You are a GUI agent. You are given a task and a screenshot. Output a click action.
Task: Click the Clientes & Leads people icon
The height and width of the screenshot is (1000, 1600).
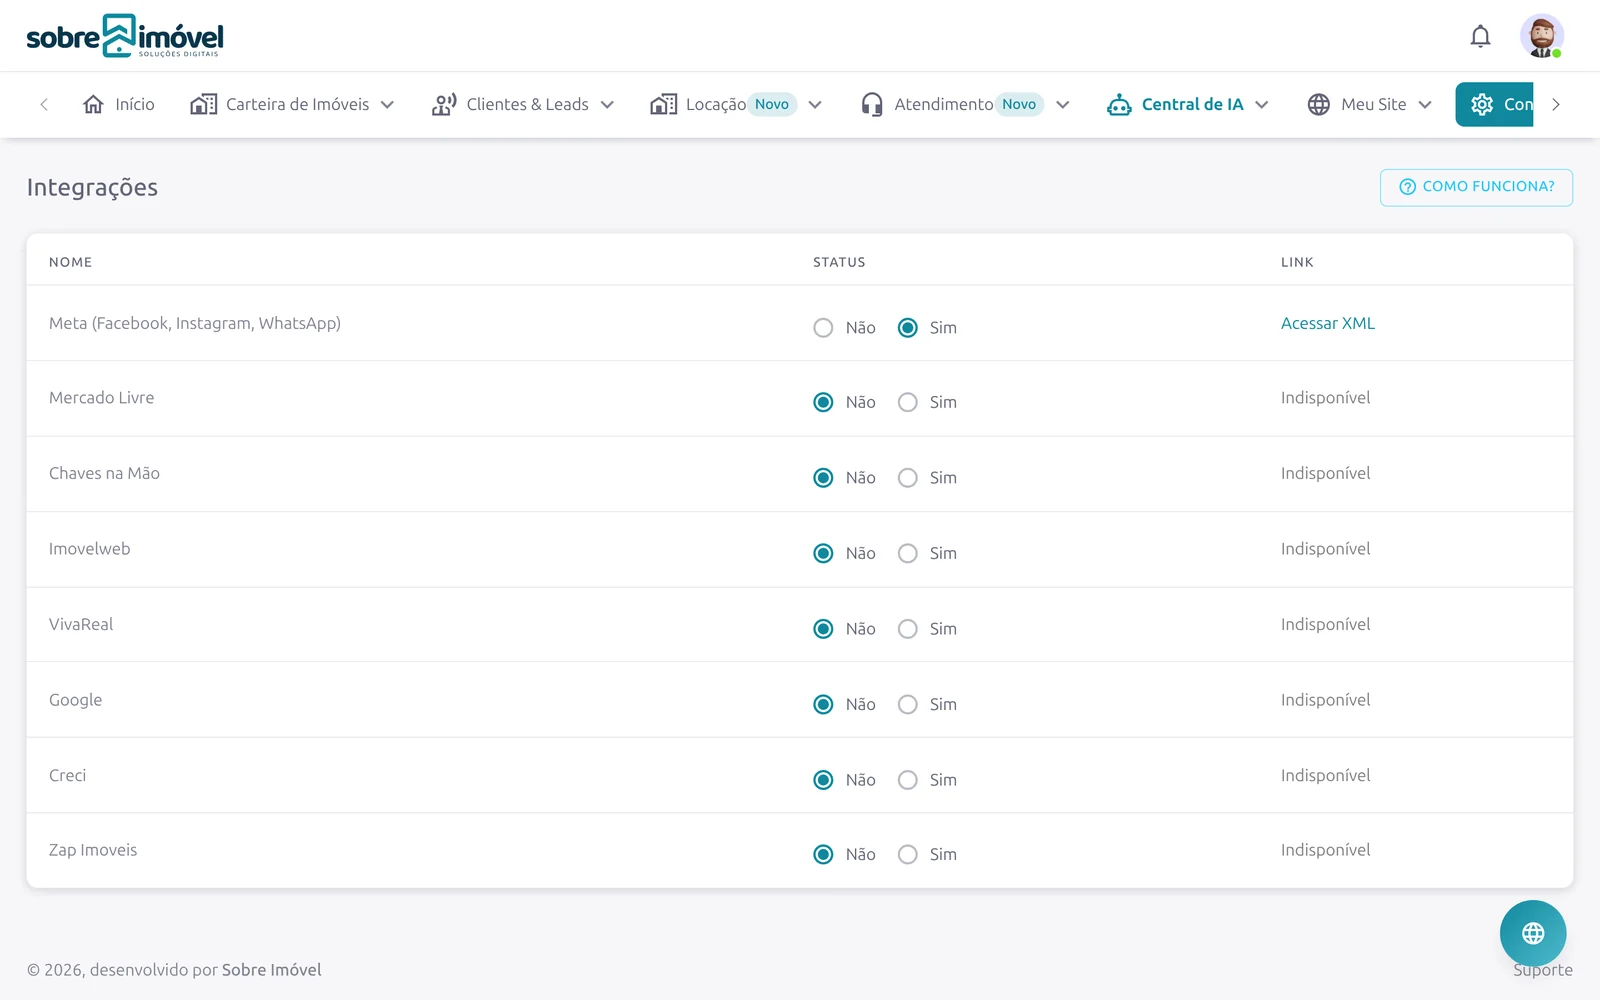coord(444,104)
